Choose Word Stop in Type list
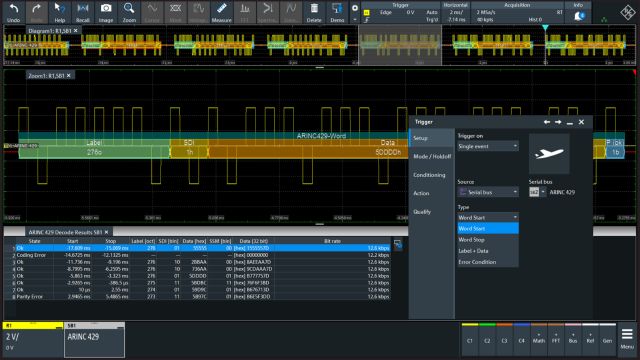Image resolution: width=640 pixels, height=360 pixels. (488, 240)
